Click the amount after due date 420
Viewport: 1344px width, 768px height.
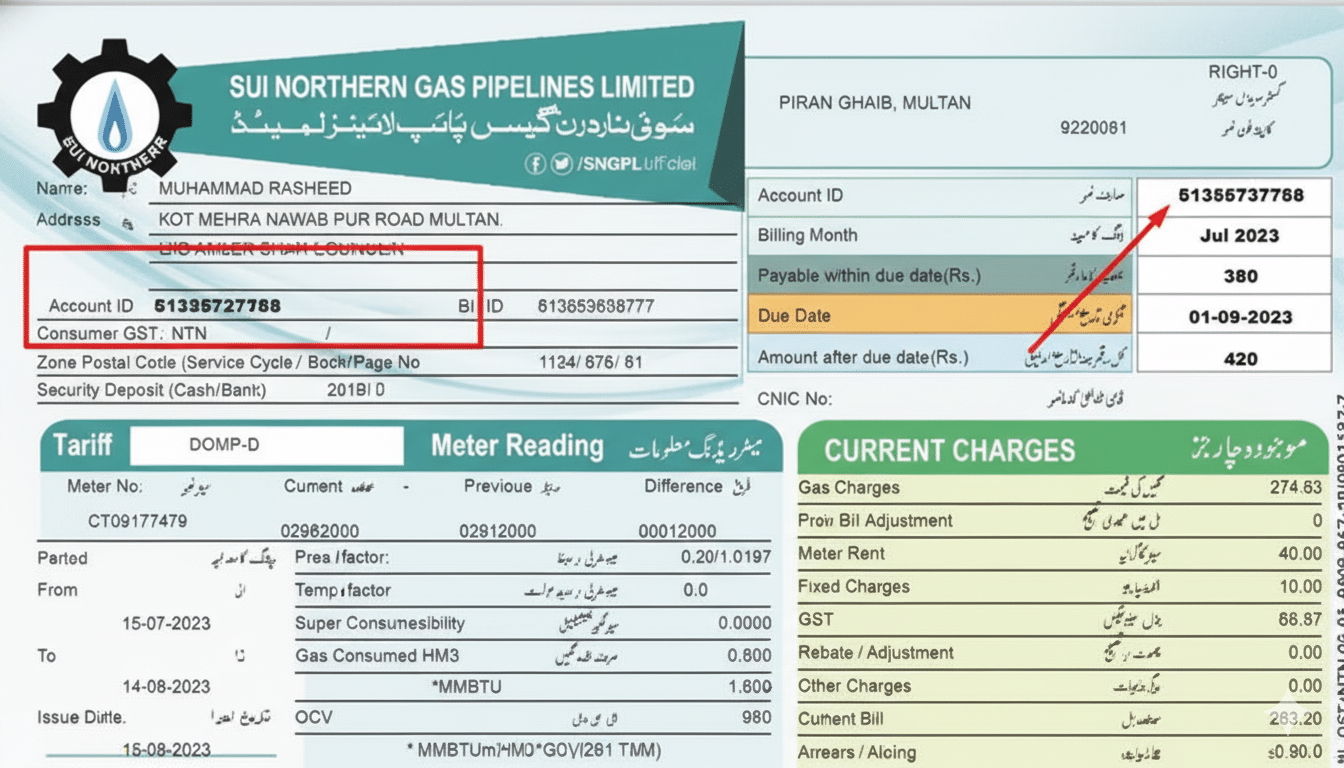pyautogui.click(x=1240, y=358)
